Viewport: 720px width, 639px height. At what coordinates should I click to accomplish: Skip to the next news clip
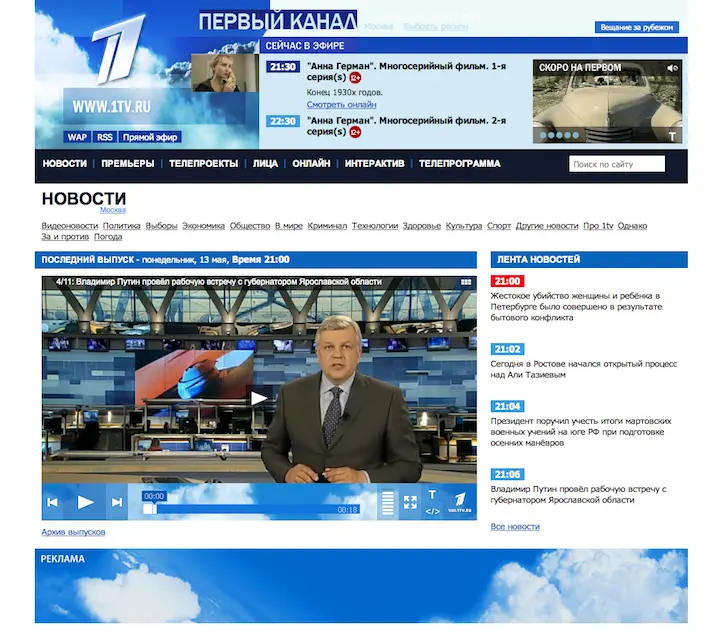[117, 502]
